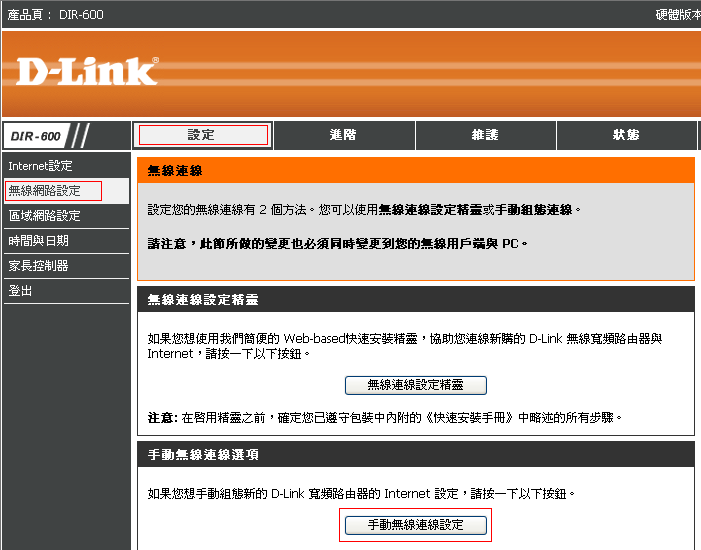
Task: Select 家長控制器 in the sidebar
Action: [x=66, y=266]
